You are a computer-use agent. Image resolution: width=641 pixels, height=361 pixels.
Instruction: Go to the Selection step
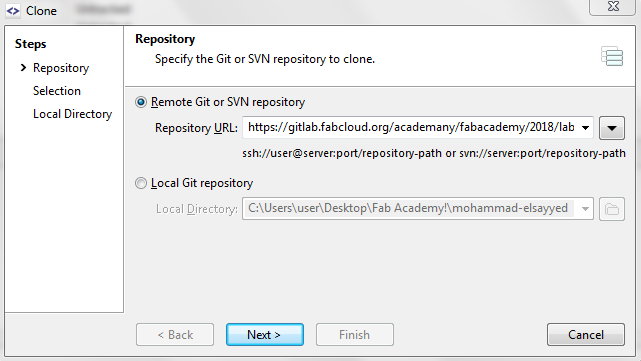[x=57, y=91]
